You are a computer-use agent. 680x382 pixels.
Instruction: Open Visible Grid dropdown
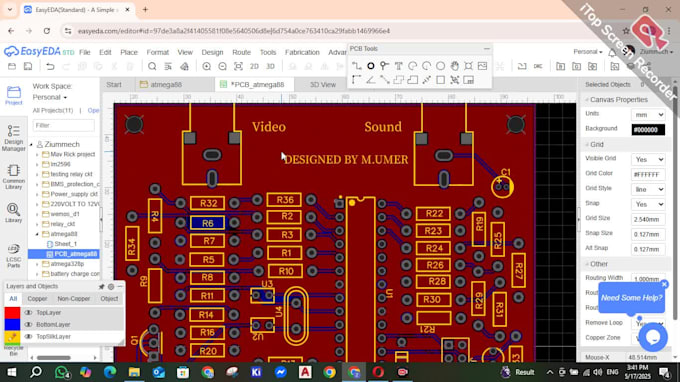pos(648,160)
